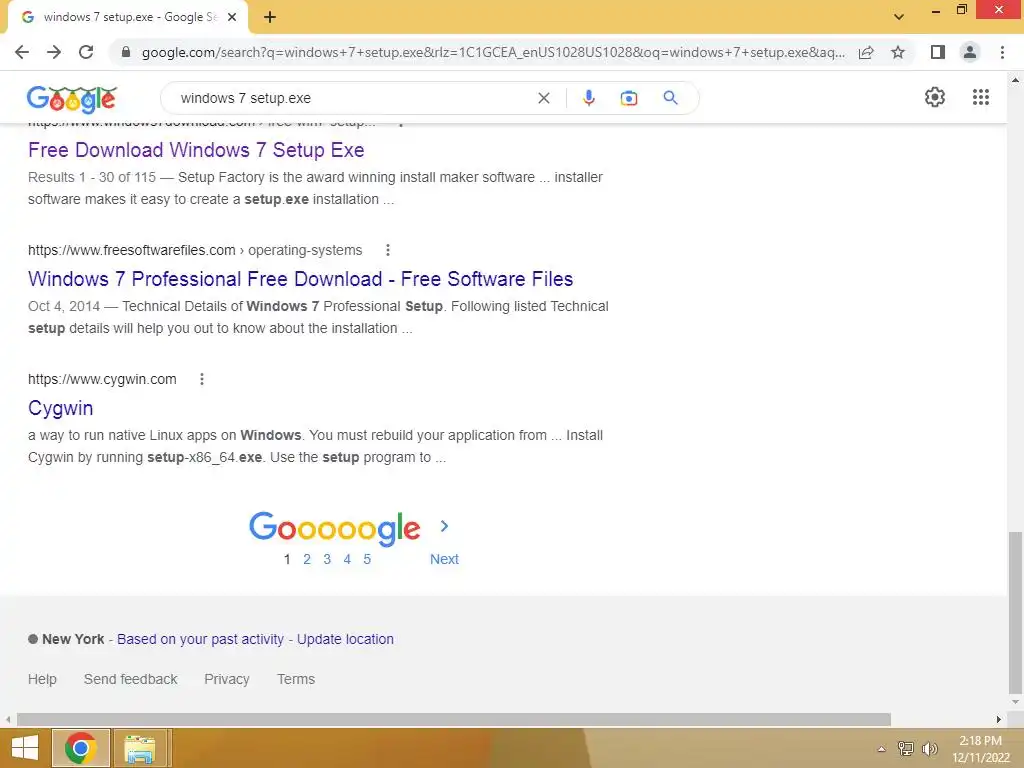Open the Privacy footer link
This screenshot has width=1024, height=768.
227,679
